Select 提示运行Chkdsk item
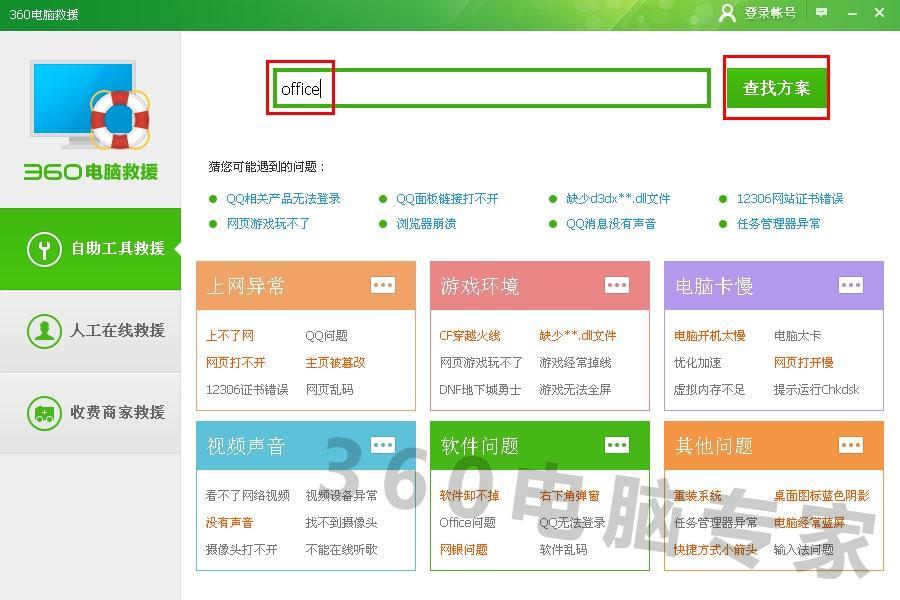This screenshot has width=900, height=600. point(816,389)
